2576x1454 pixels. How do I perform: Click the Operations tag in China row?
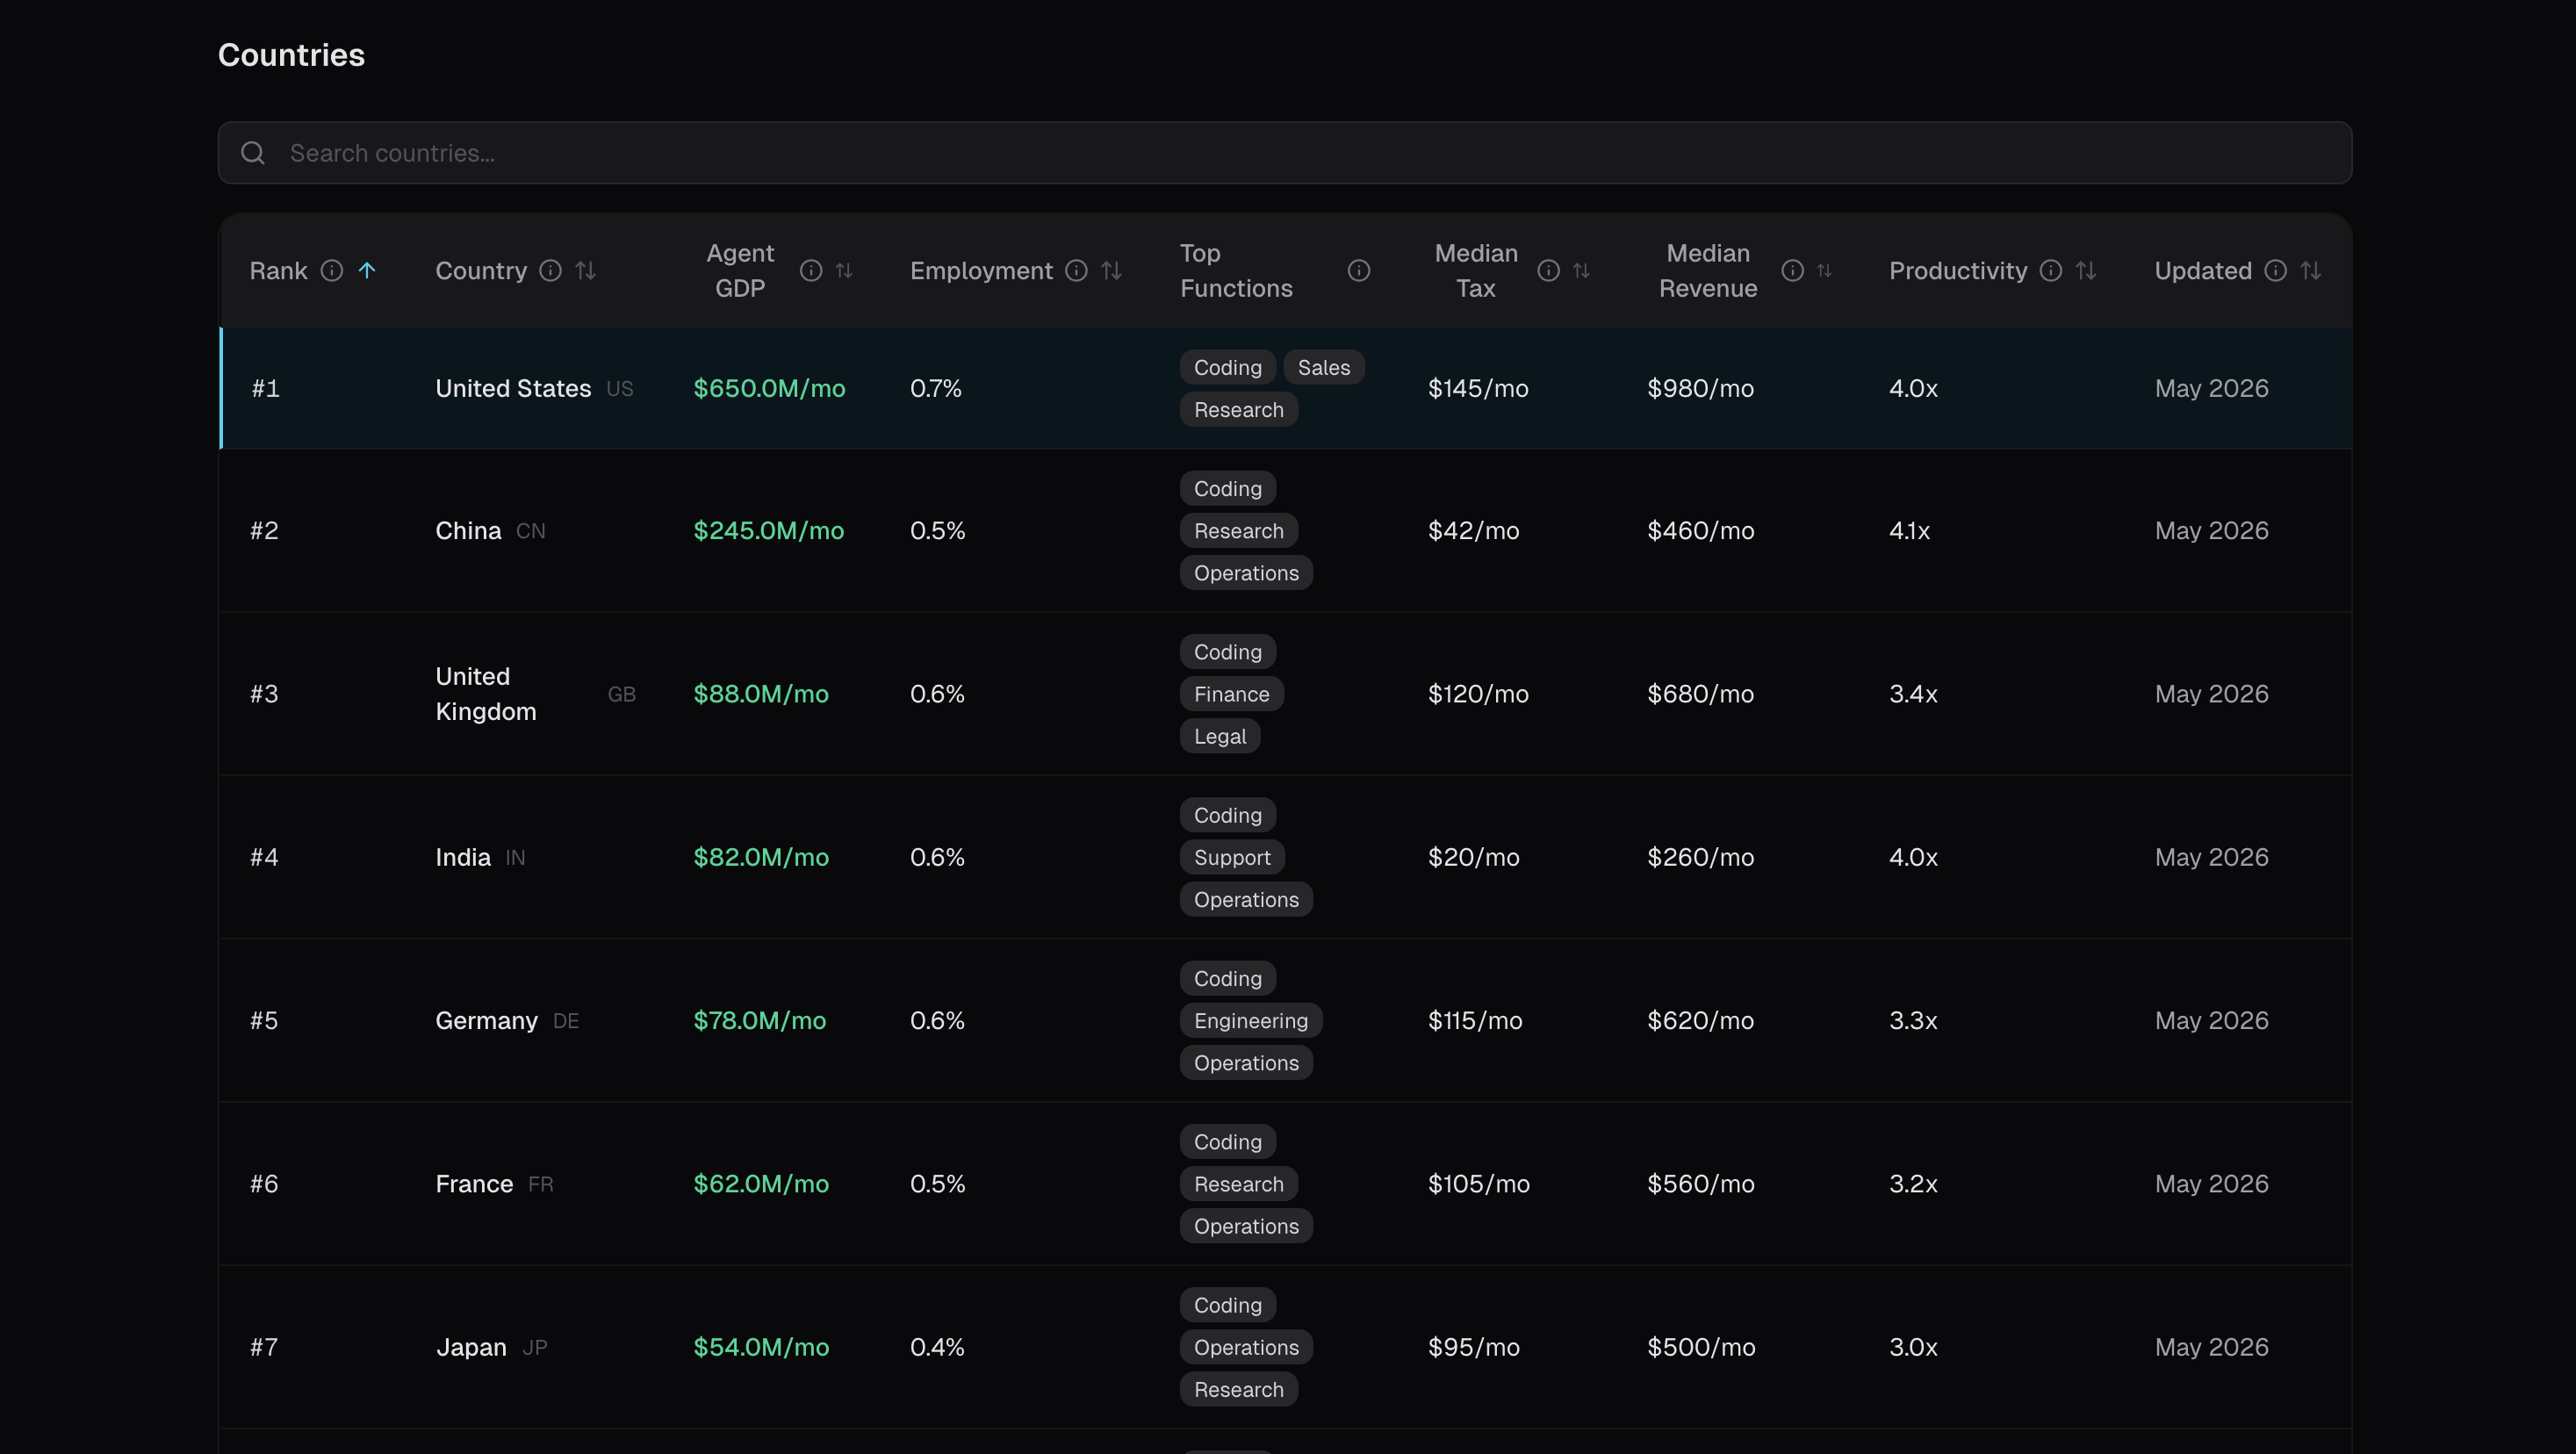tap(1246, 572)
